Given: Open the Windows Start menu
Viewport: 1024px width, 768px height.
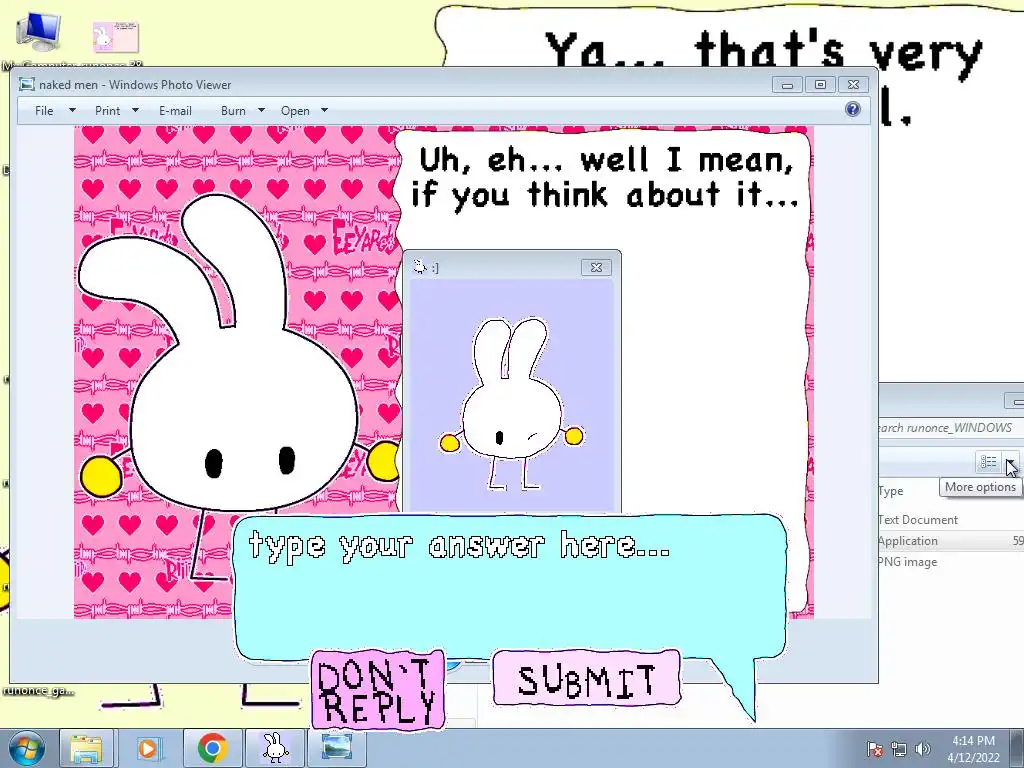Looking at the screenshot, I should coord(25,748).
